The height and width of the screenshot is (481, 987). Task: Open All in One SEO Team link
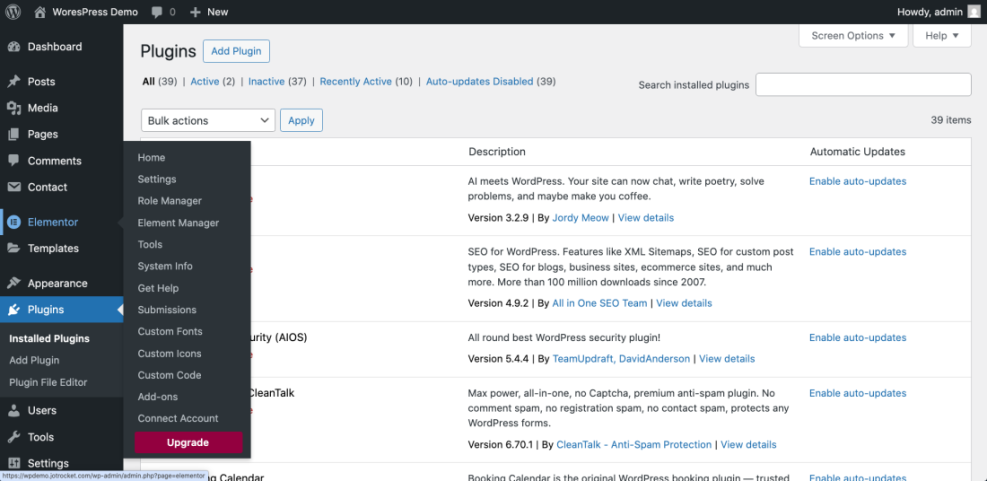click(599, 303)
